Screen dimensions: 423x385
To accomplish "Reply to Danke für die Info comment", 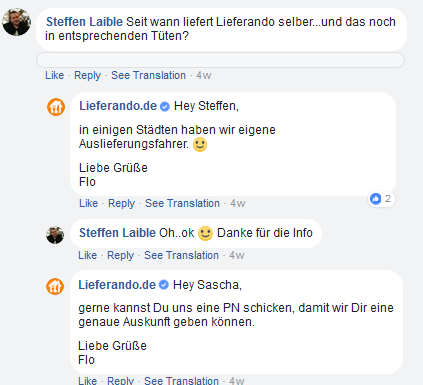I will [x=120, y=255].
